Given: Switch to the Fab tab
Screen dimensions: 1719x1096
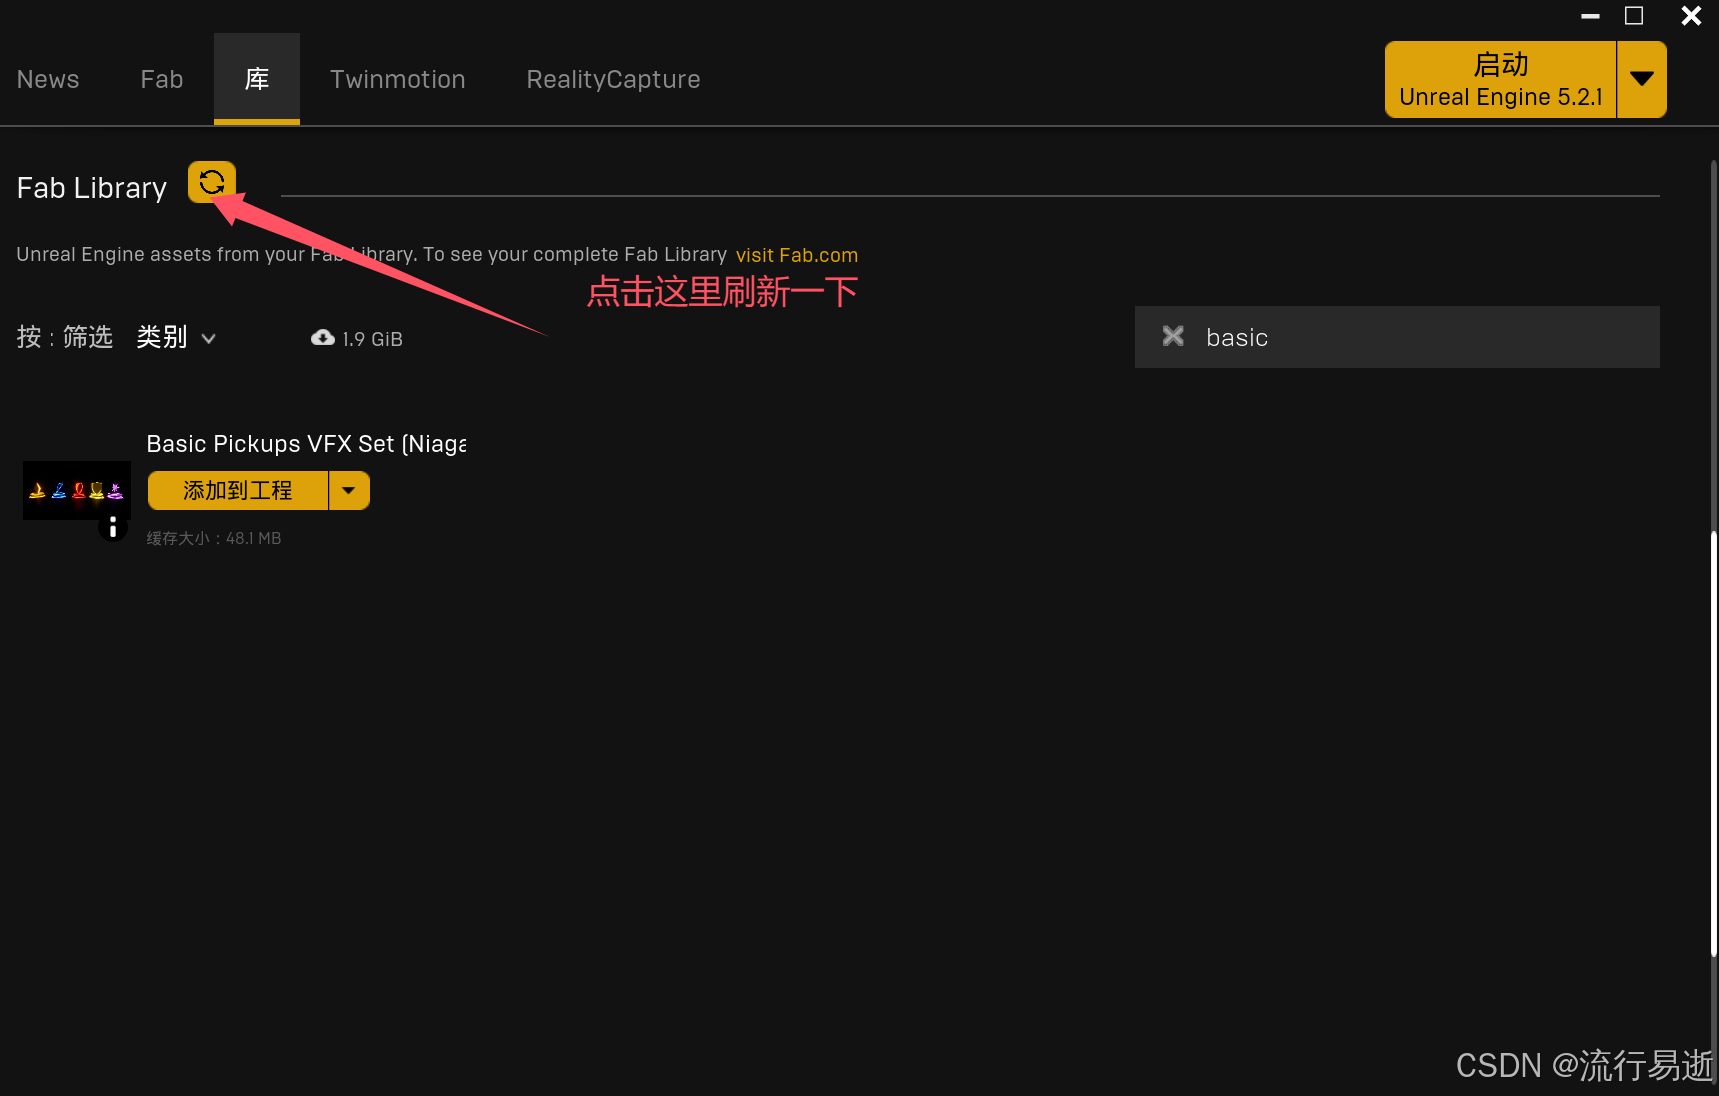Looking at the screenshot, I should click(162, 79).
